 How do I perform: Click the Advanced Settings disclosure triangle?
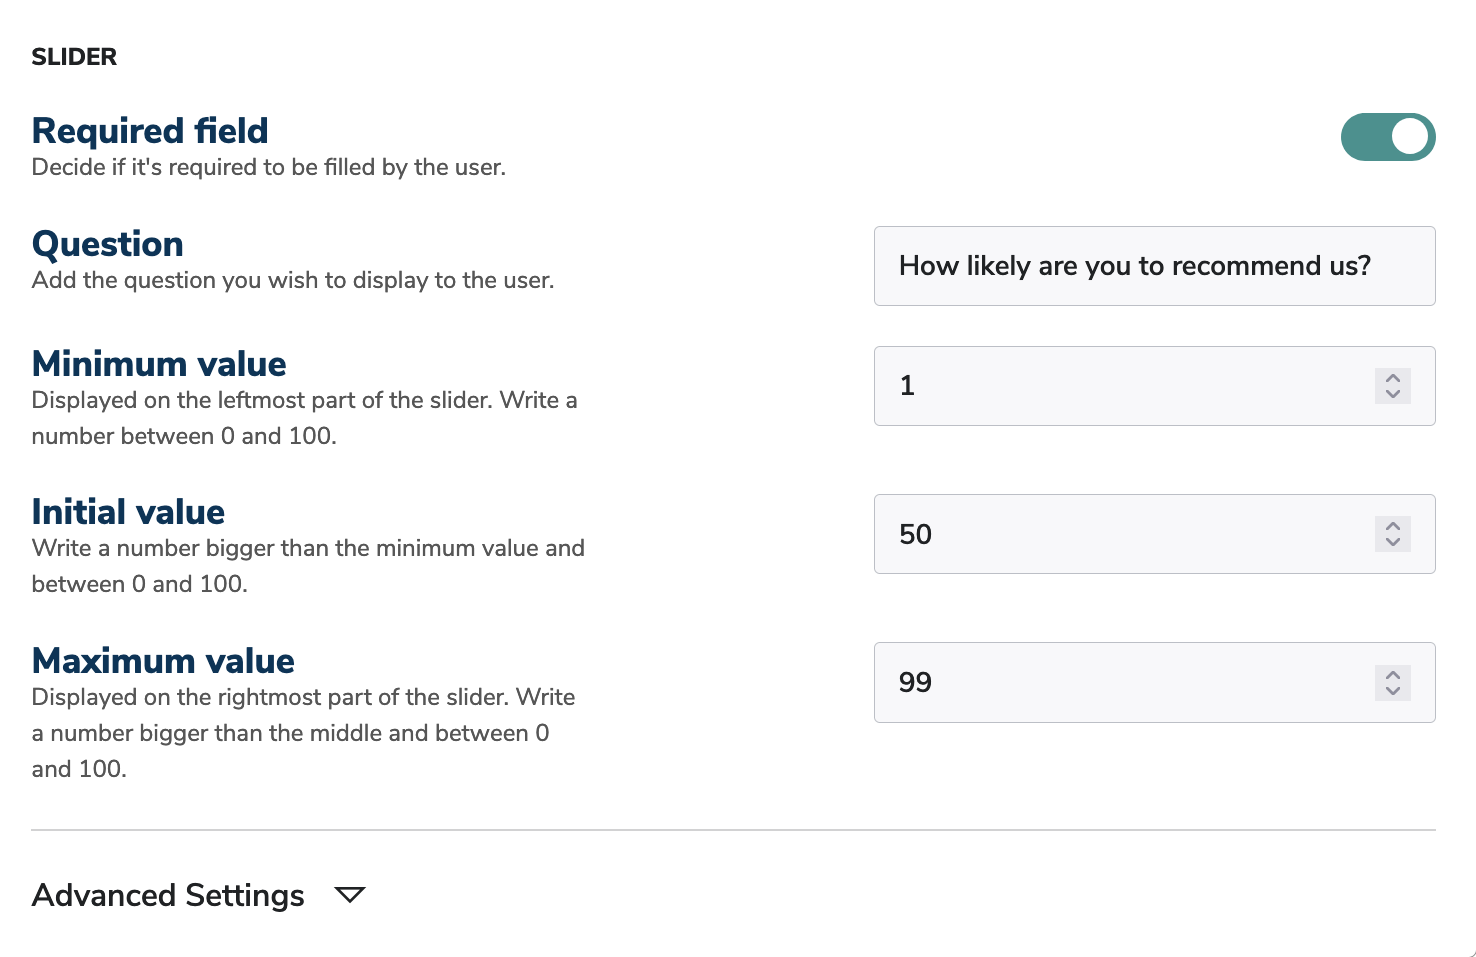point(349,895)
